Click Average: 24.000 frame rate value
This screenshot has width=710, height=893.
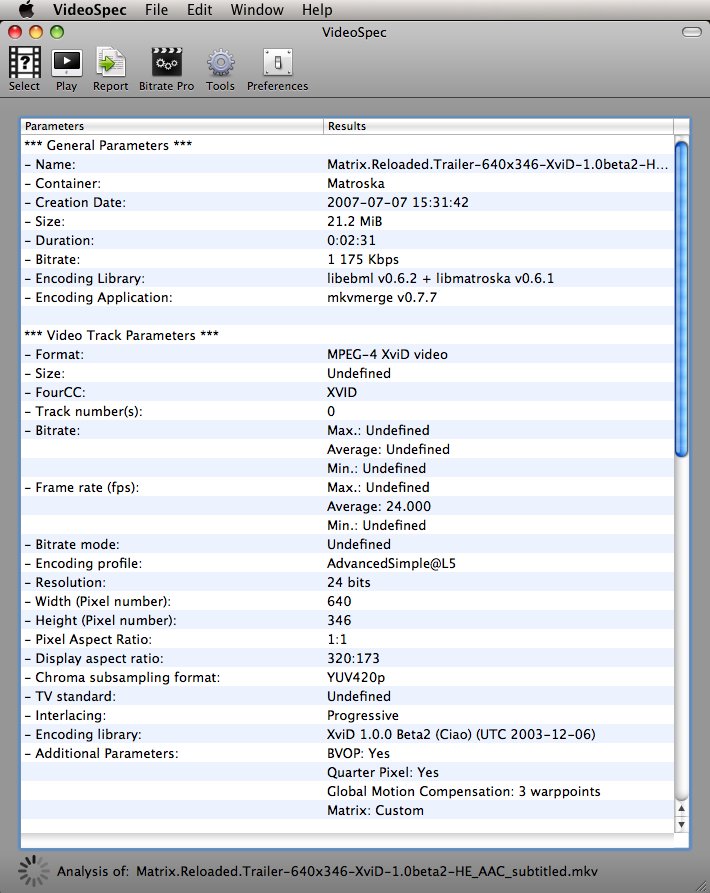pos(379,506)
